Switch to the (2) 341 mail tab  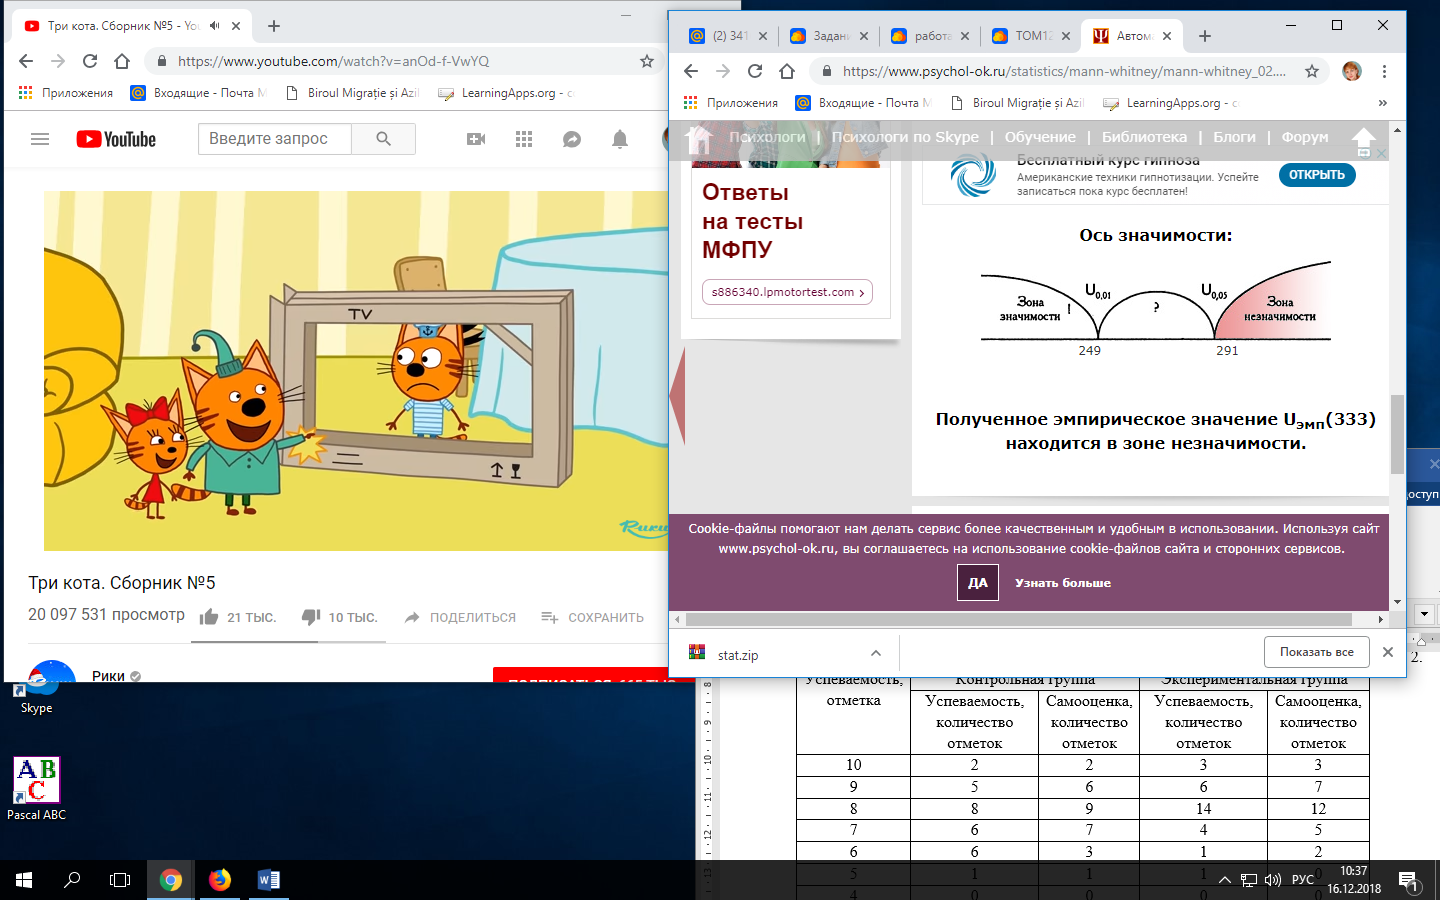[729, 36]
